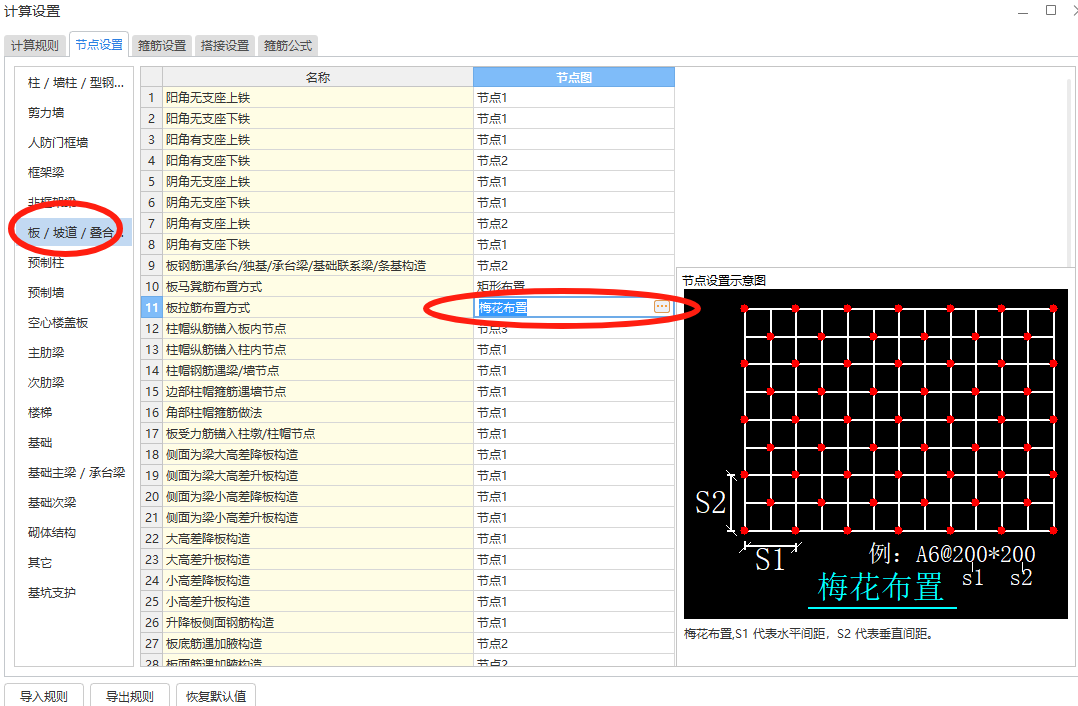Click the 节点图 column header
The image size is (1078, 706).
(x=573, y=77)
